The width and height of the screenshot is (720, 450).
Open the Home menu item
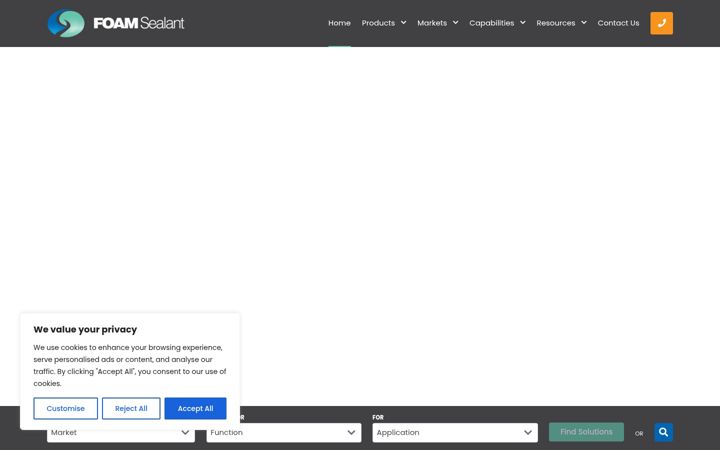(339, 23)
